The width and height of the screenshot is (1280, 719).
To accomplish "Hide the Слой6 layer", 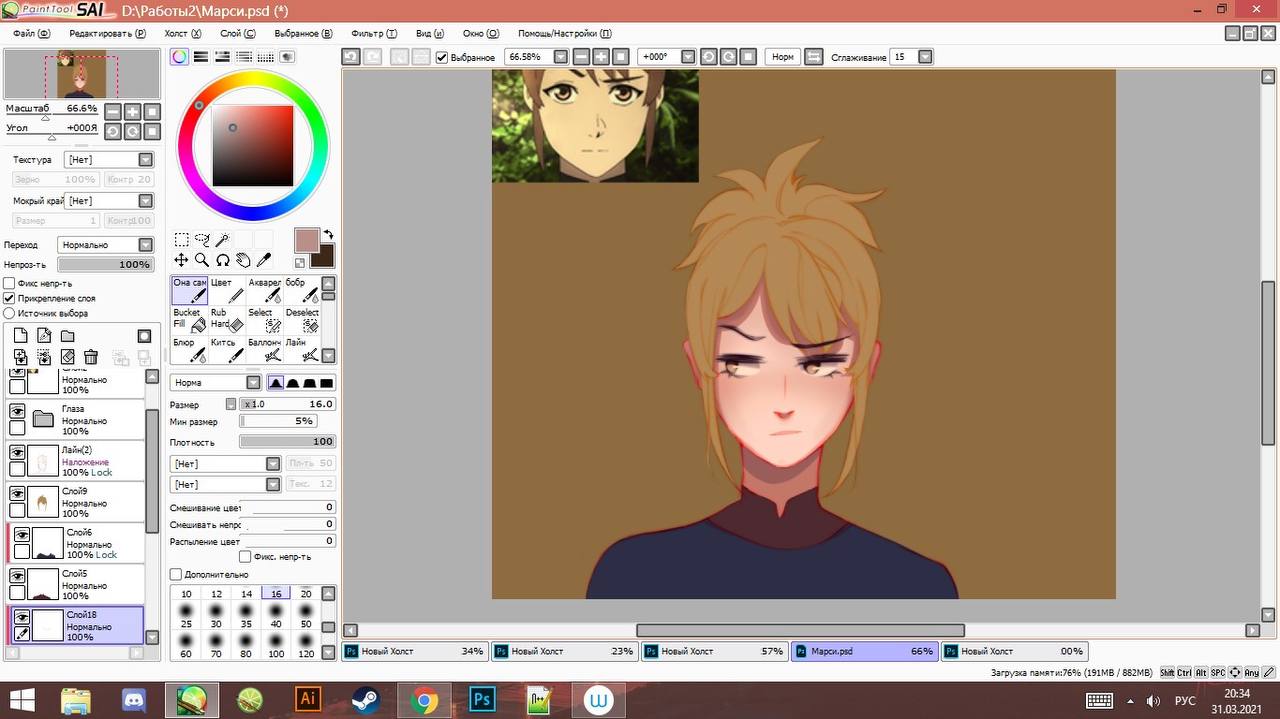I will click(x=22, y=535).
